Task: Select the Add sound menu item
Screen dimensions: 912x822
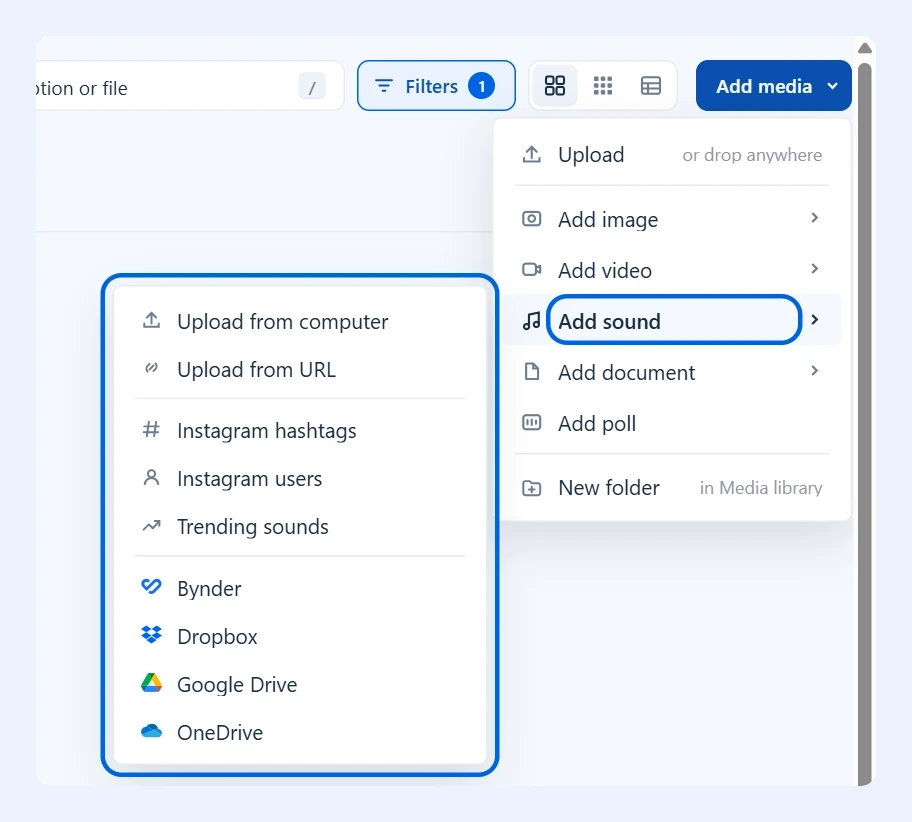Action: pyautogui.click(x=672, y=321)
